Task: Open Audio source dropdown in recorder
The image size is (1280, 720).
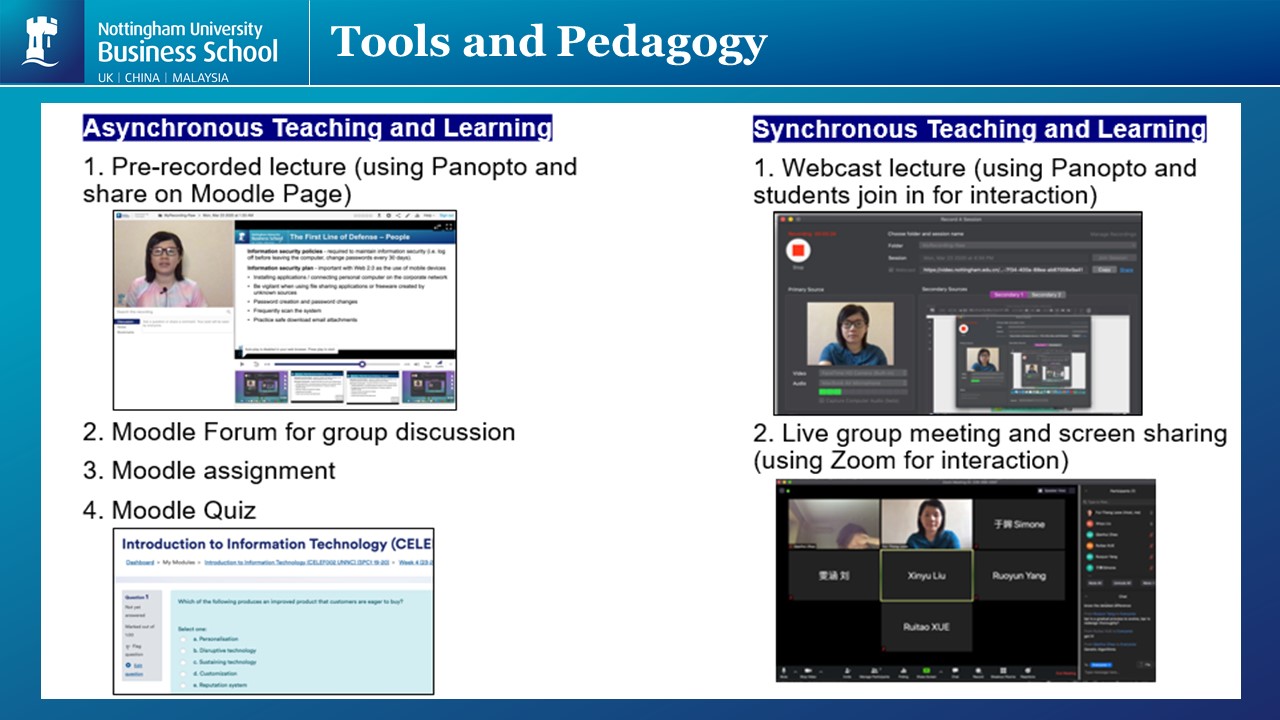Action: point(863,383)
